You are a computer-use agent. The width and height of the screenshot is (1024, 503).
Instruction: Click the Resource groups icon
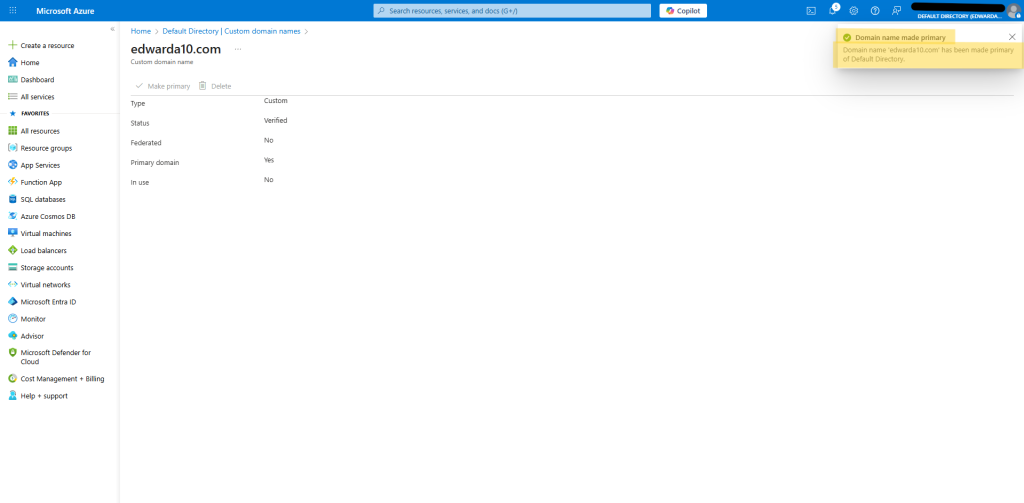click(x=12, y=148)
